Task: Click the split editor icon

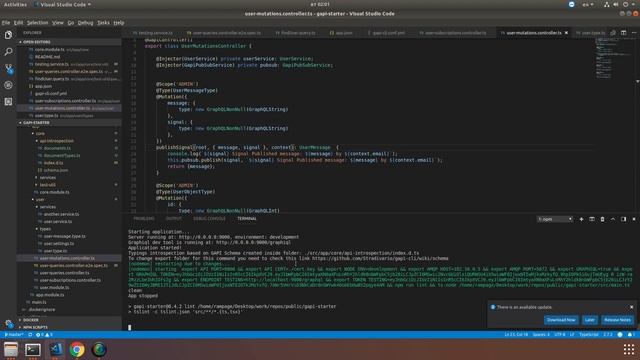Action: (624, 33)
